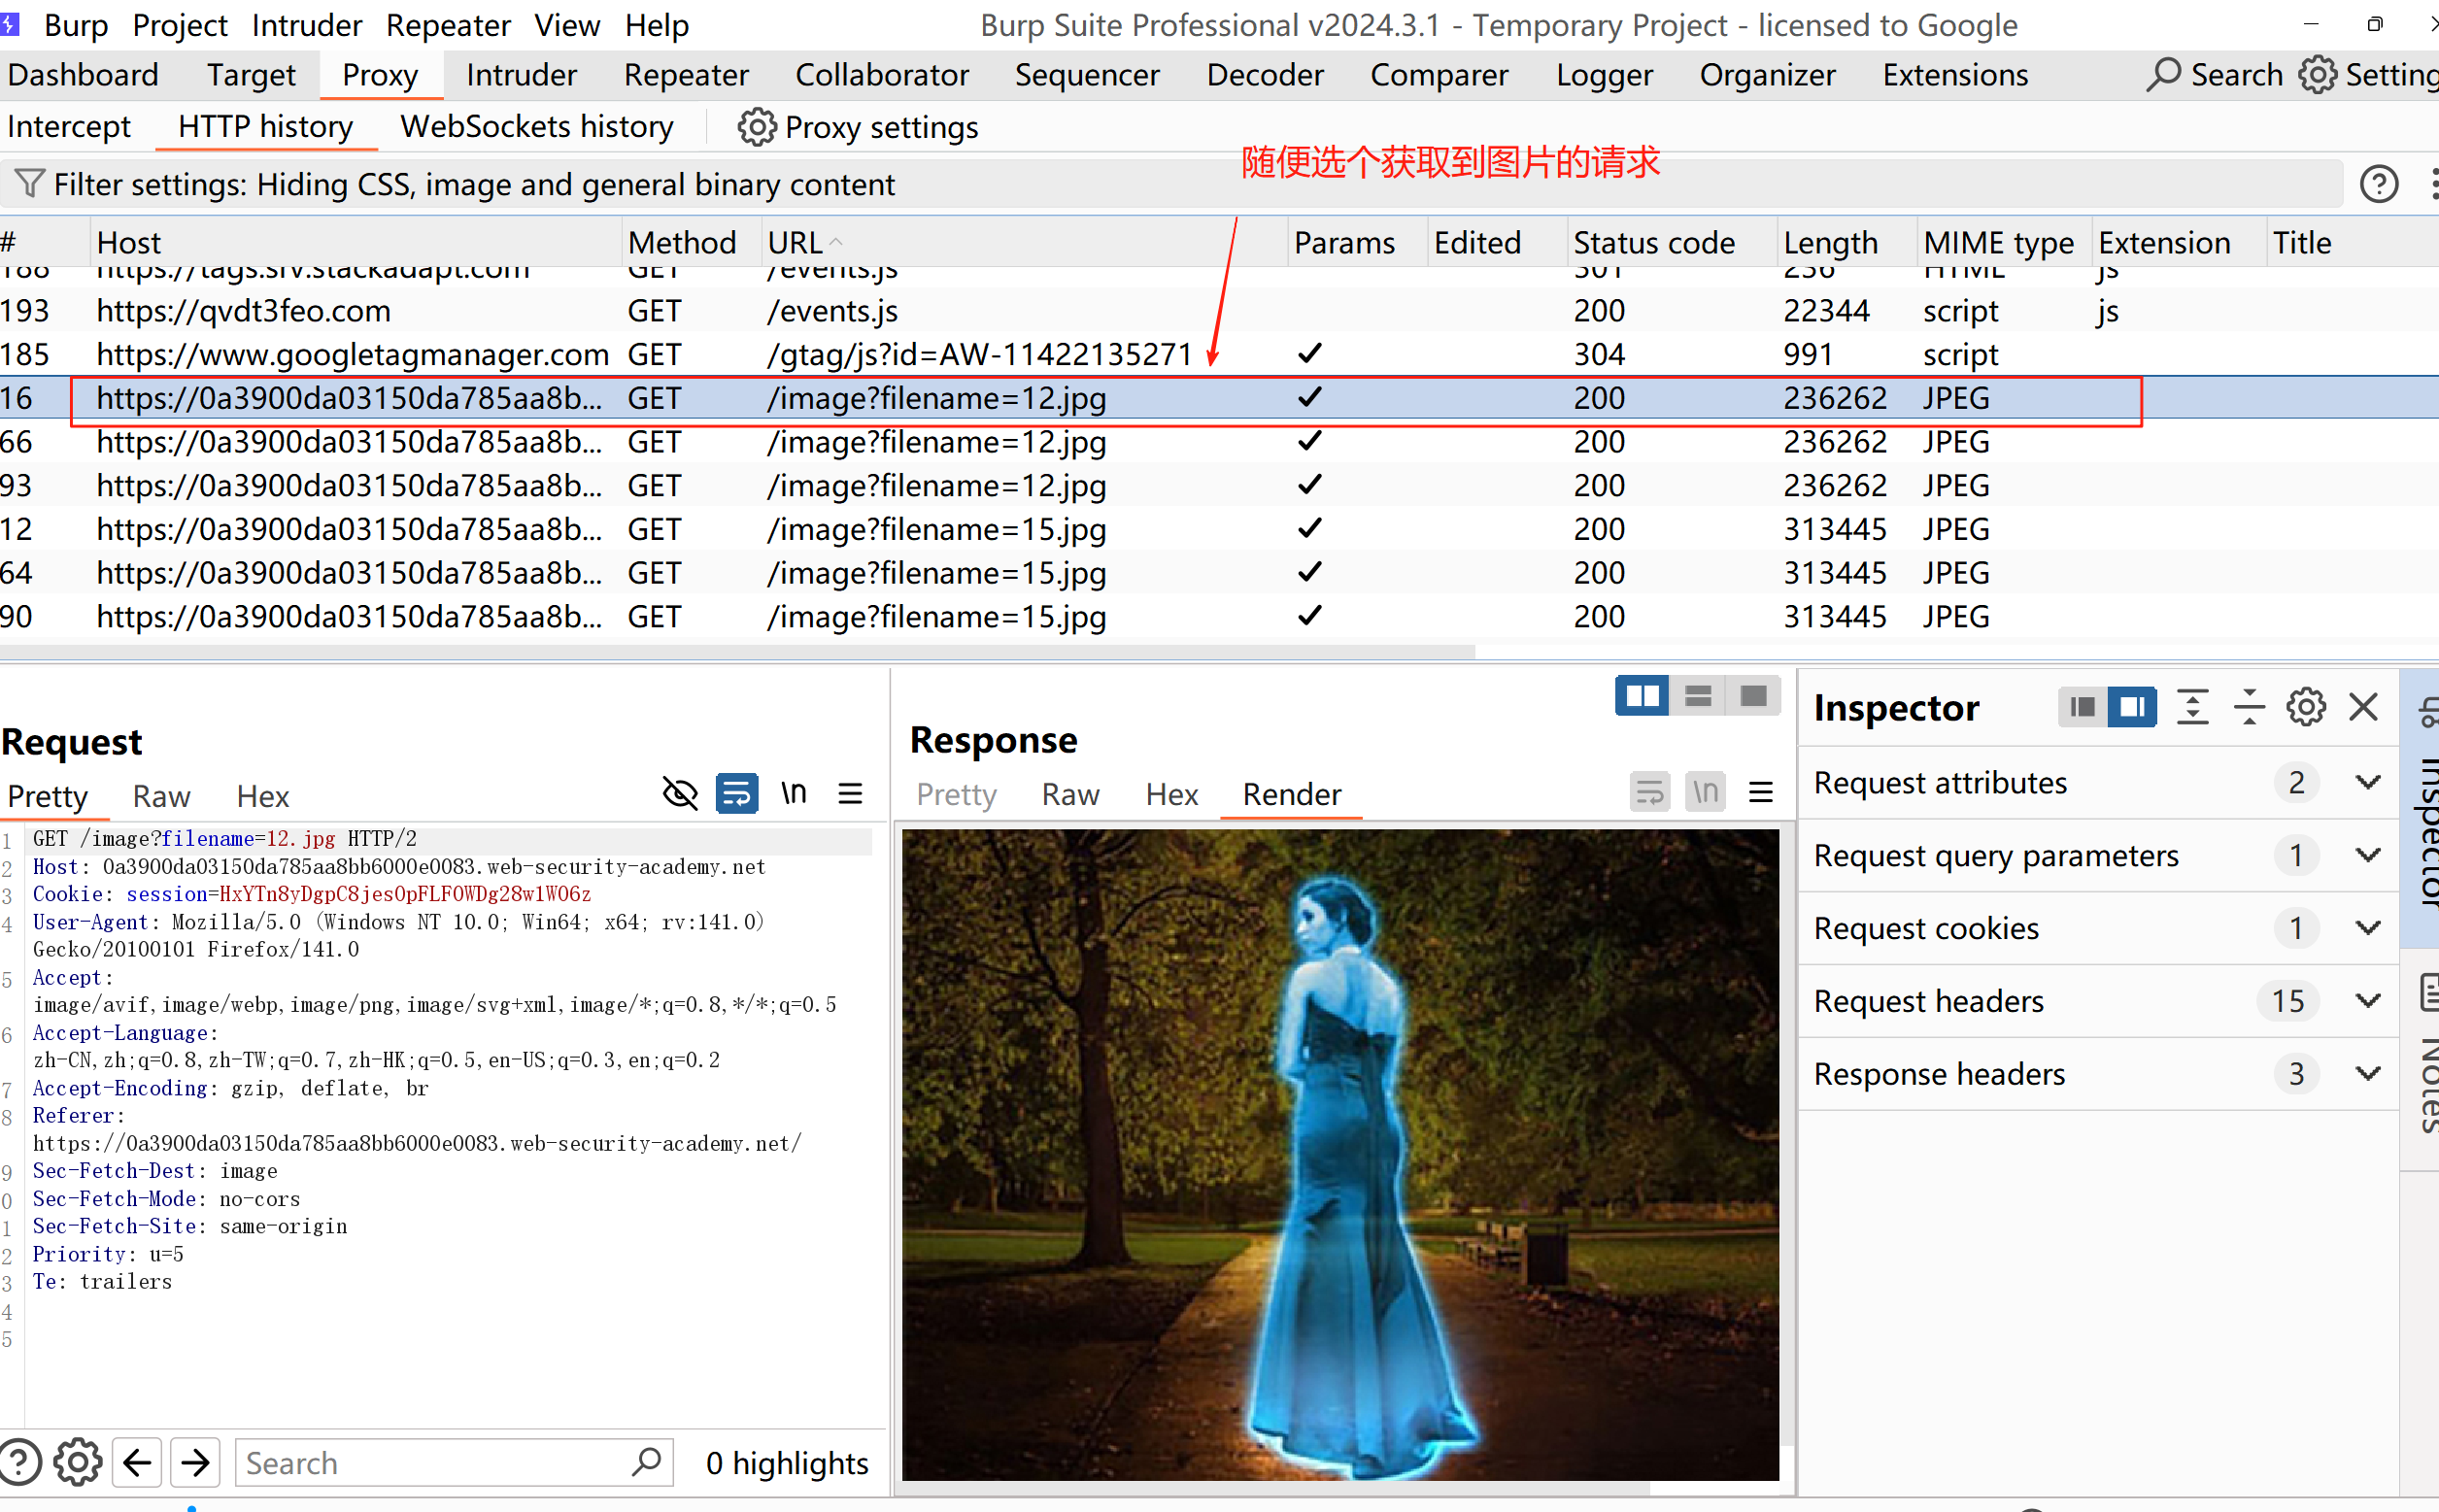This screenshot has width=2439, height=1512.
Task: Switch response view to Raw
Action: (x=1070, y=794)
